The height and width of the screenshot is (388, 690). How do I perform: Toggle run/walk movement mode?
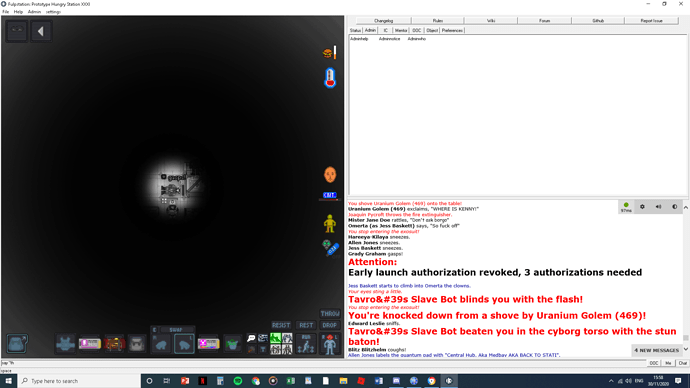pyautogui.click(x=305, y=344)
